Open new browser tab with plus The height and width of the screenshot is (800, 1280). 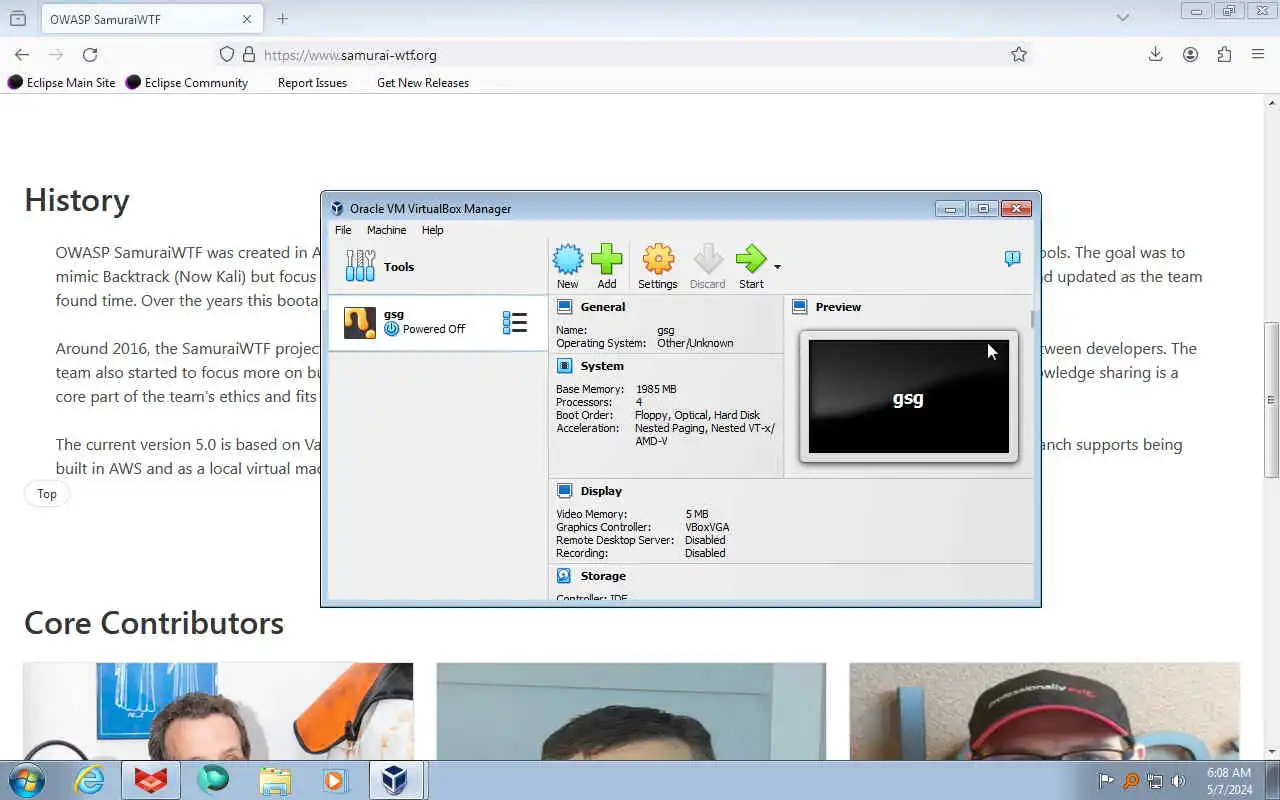pos(282,19)
